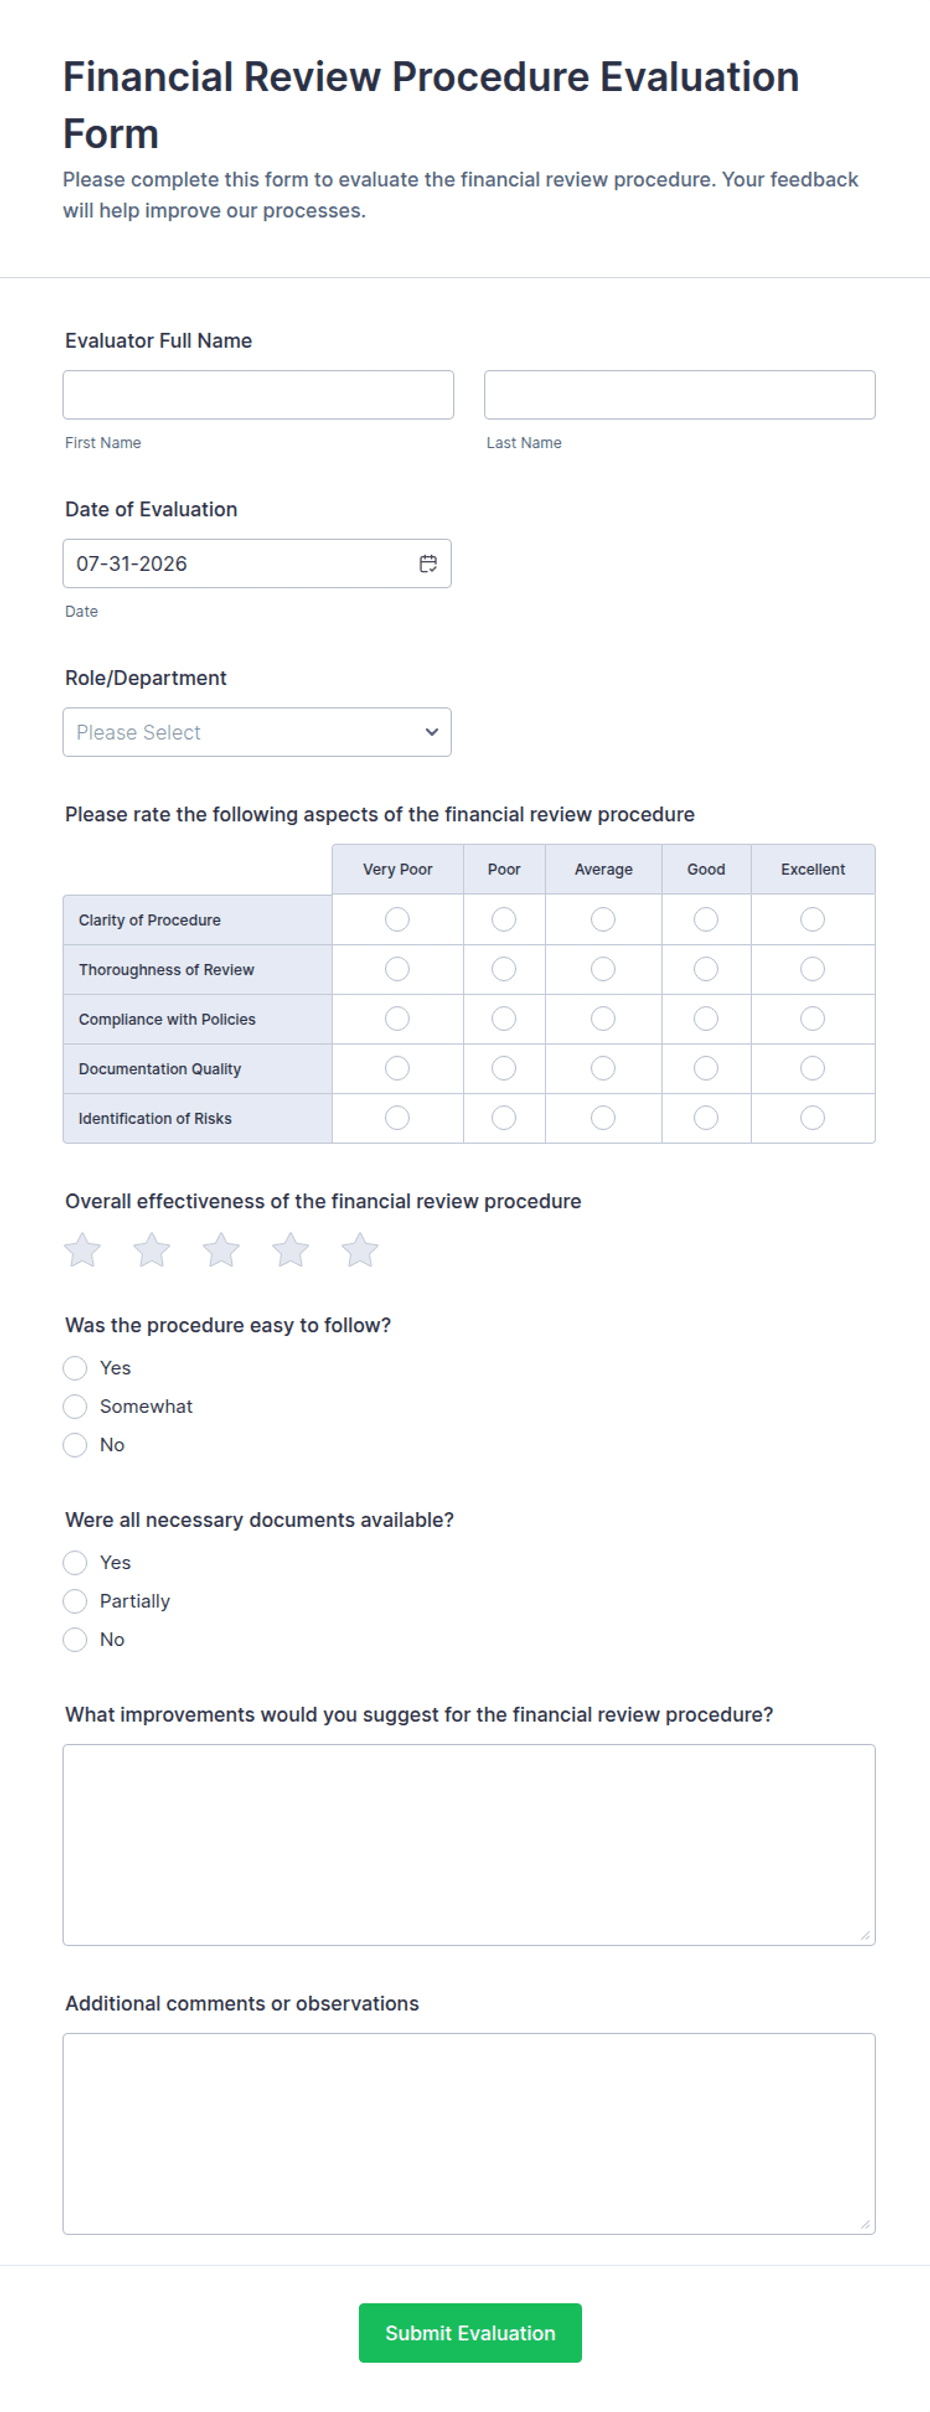Screen dimensions: 930x2412
Task: Click the suggested improvements text area
Action: [x=469, y=1845]
